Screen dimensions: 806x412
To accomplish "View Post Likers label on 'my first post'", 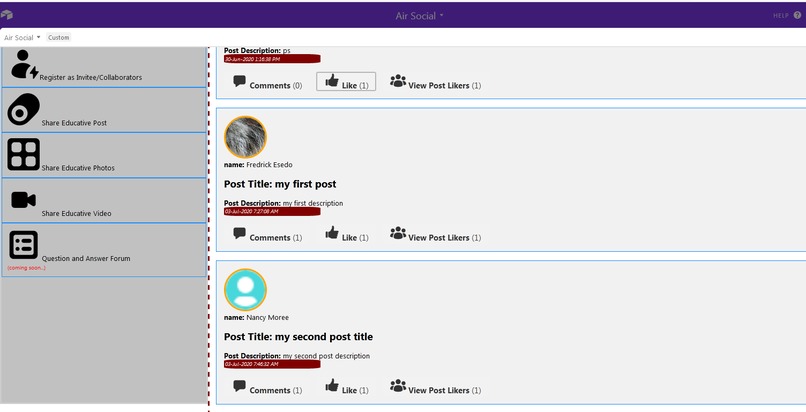I will (x=445, y=238).
